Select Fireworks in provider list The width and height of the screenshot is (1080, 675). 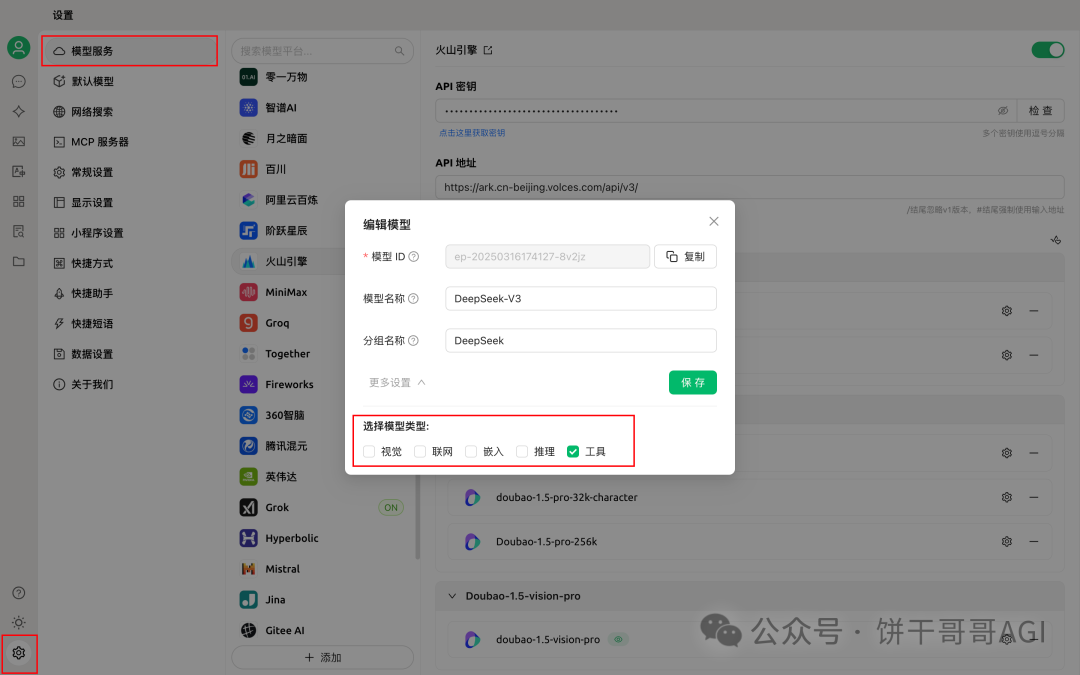322,384
